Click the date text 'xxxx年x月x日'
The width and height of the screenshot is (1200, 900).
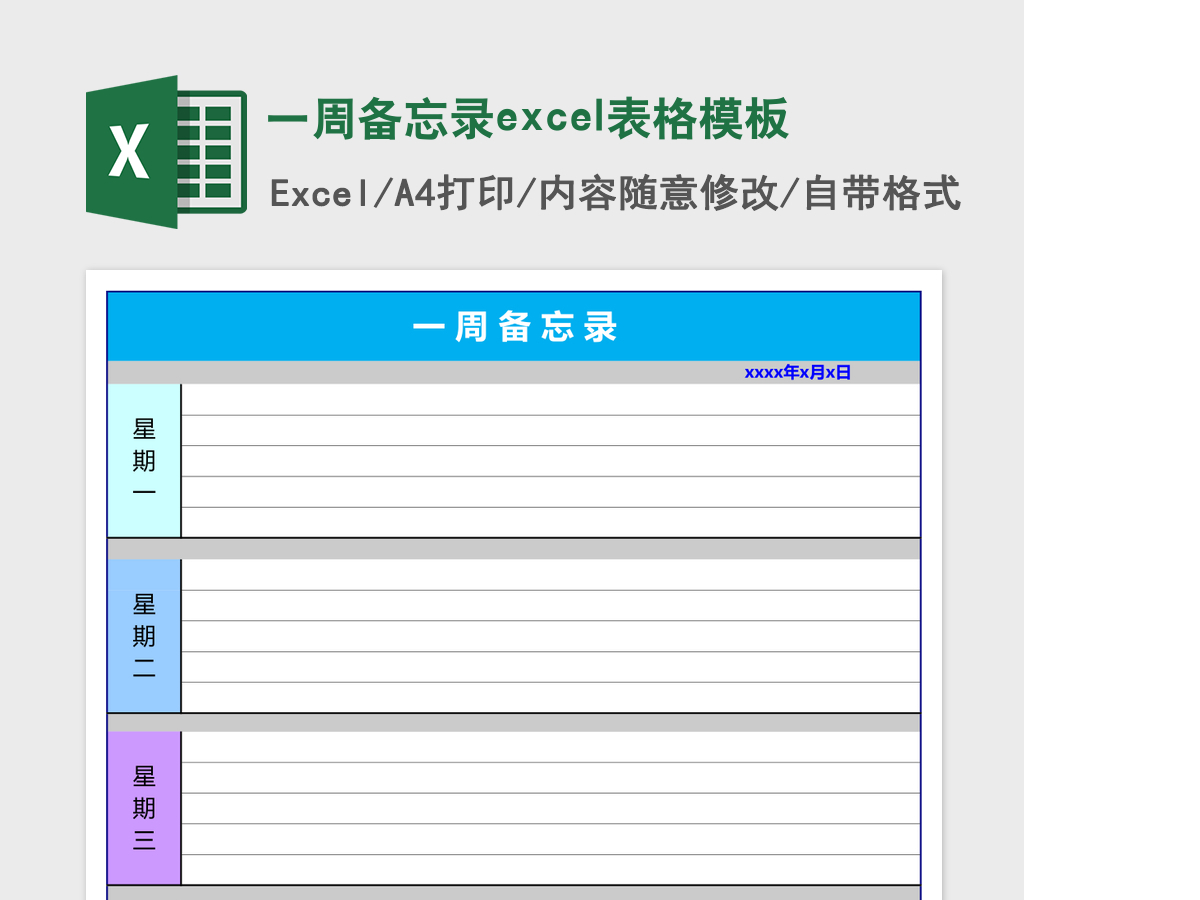797,373
